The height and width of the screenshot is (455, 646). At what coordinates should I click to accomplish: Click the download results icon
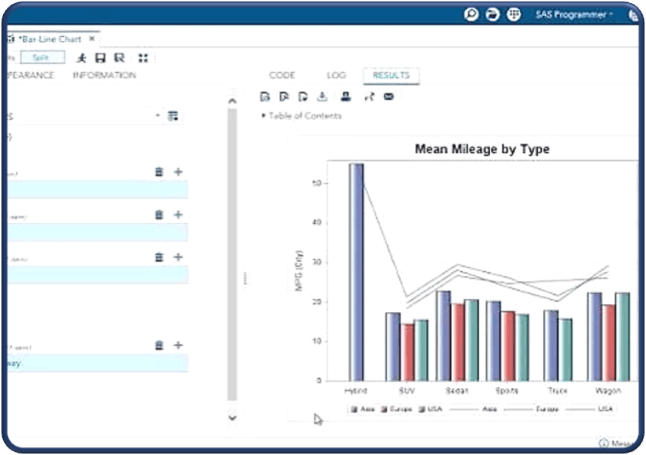coord(322,97)
